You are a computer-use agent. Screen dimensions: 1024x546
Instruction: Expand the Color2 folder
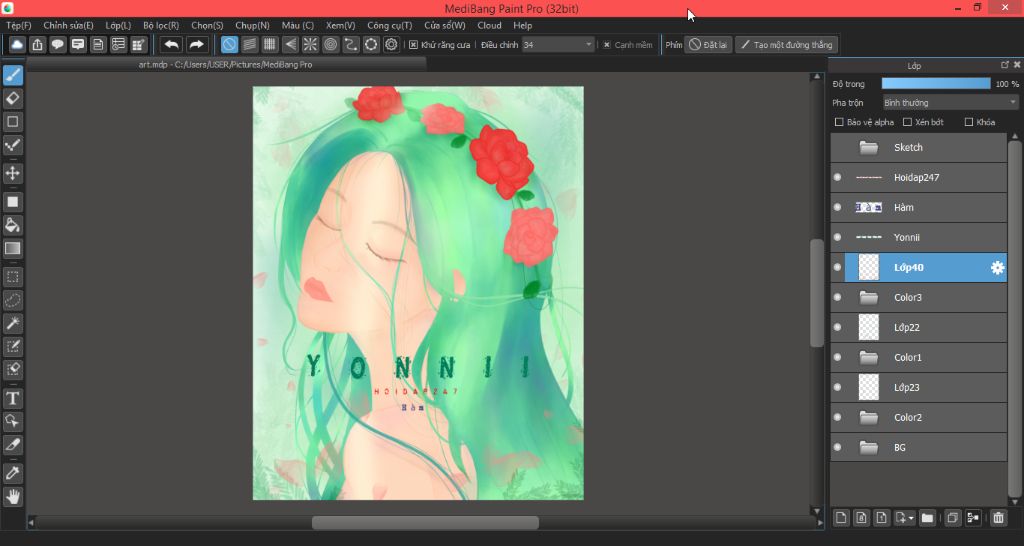click(869, 418)
